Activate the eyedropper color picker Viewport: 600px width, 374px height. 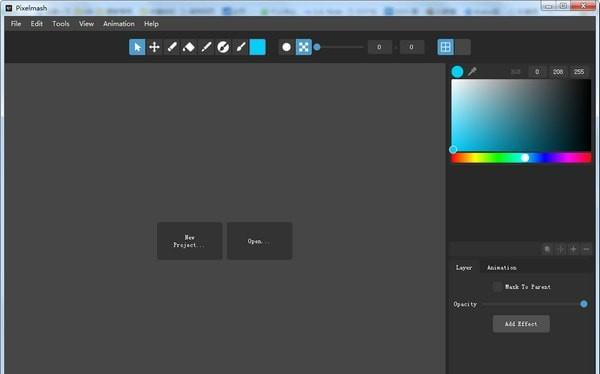tap(472, 72)
